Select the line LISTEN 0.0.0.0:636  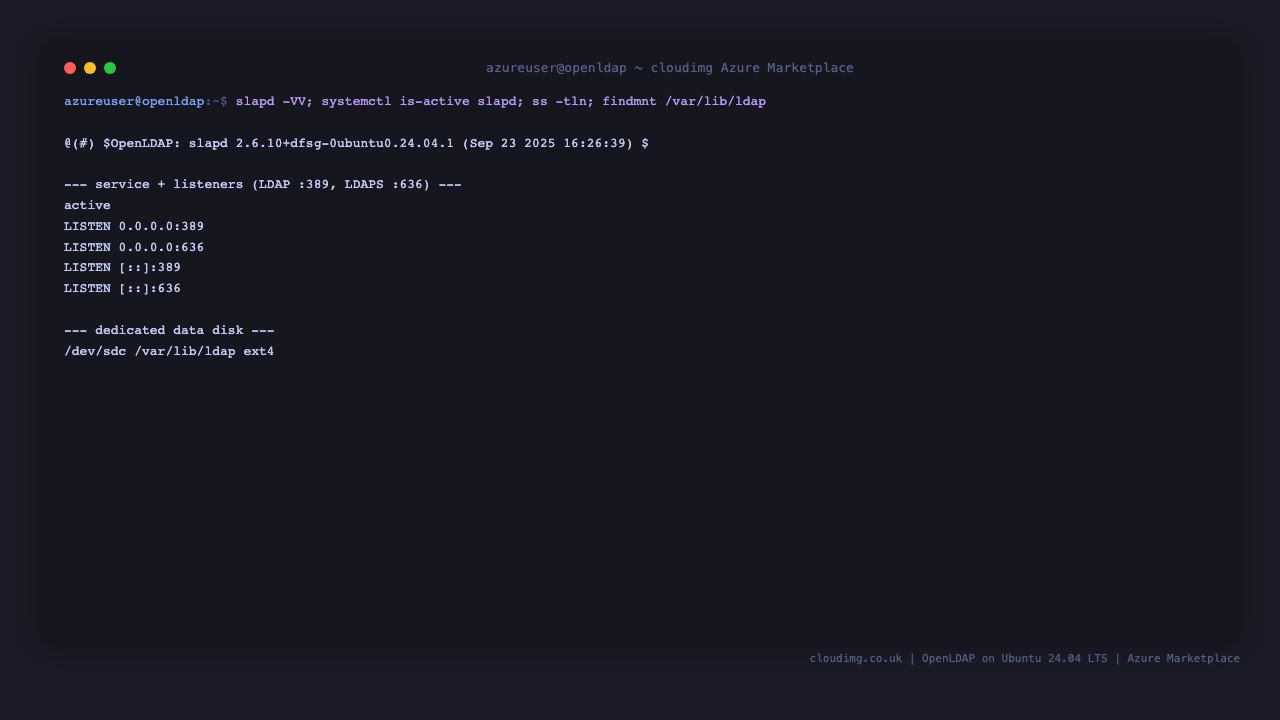[x=134, y=248]
